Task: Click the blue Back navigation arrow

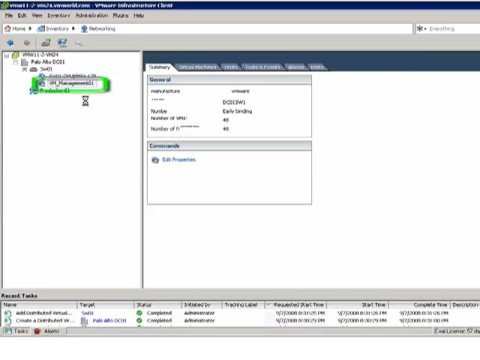Action: [10, 43]
